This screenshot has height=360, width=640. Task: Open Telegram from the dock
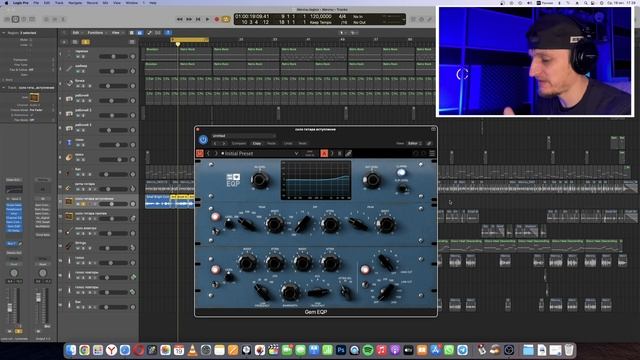click(x=462, y=350)
